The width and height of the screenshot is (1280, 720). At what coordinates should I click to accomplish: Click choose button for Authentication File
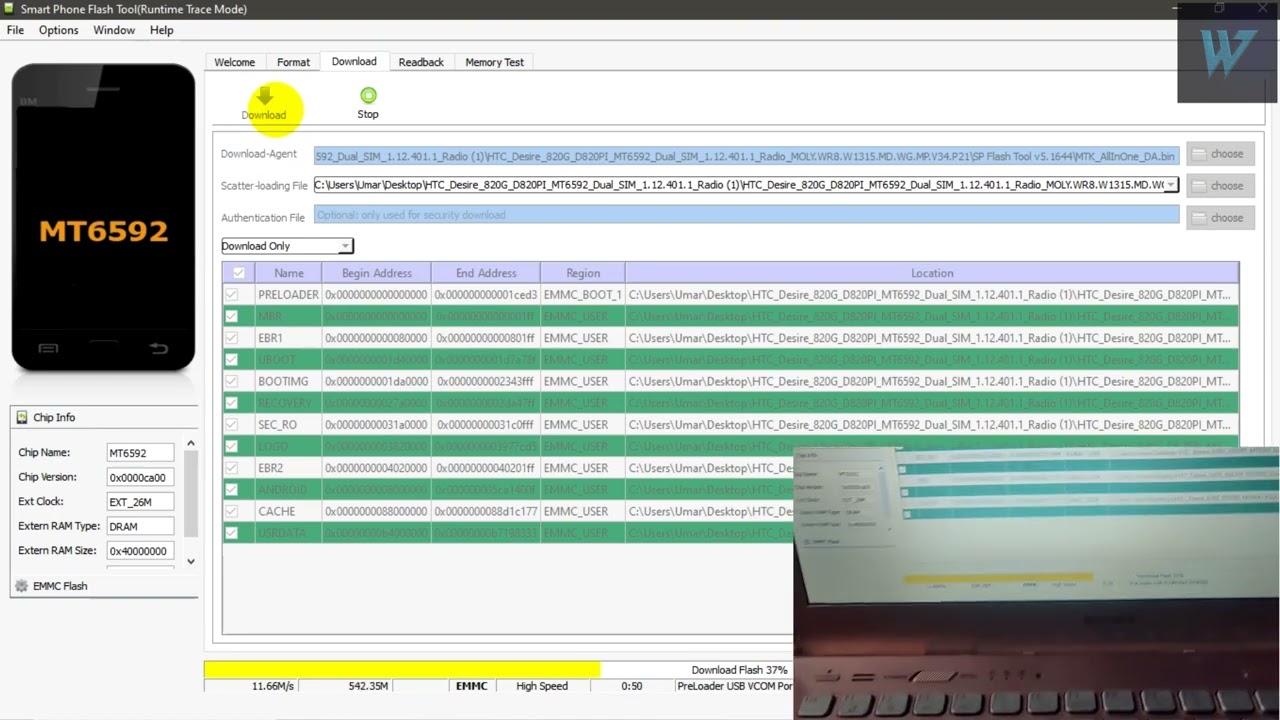1220,217
